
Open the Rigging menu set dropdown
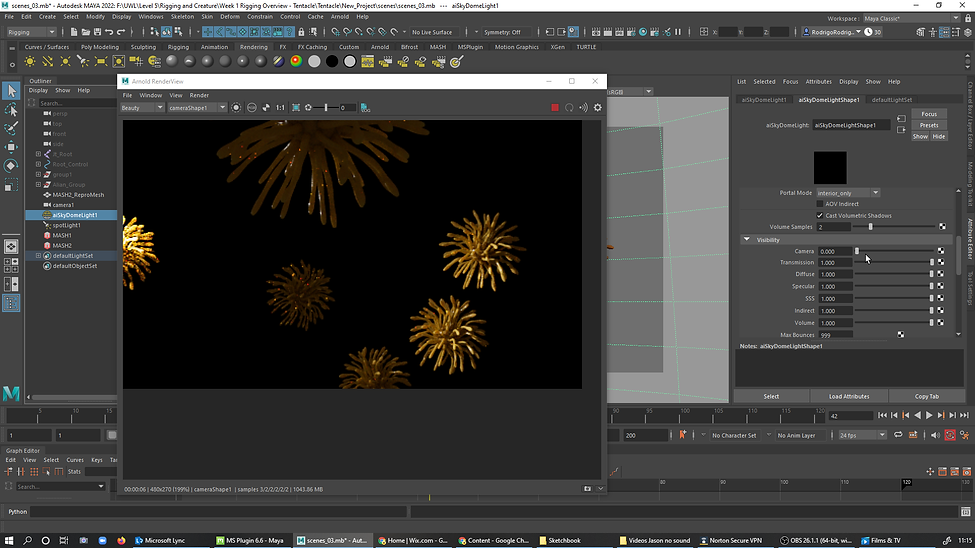coord(31,32)
